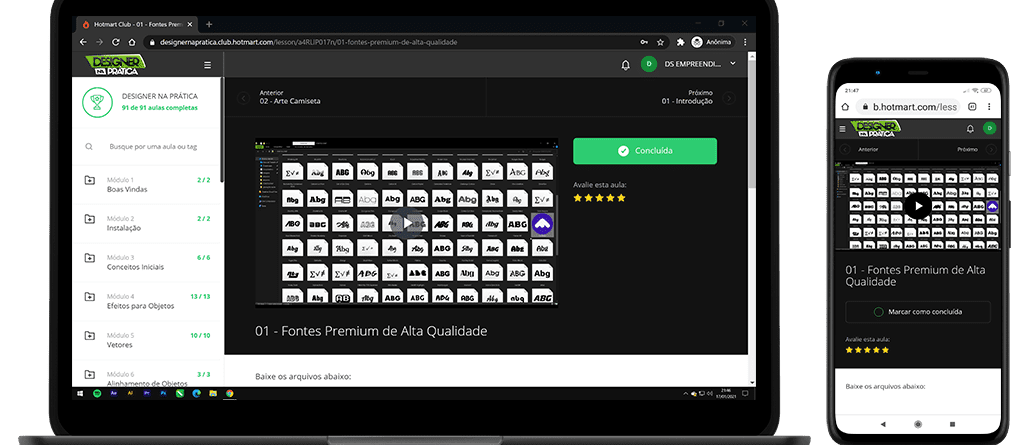Screen dimensions: 1024x445
Task: Expand the DS EMPREENDI... account dropdown
Action: pyautogui.click(x=733, y=63)
